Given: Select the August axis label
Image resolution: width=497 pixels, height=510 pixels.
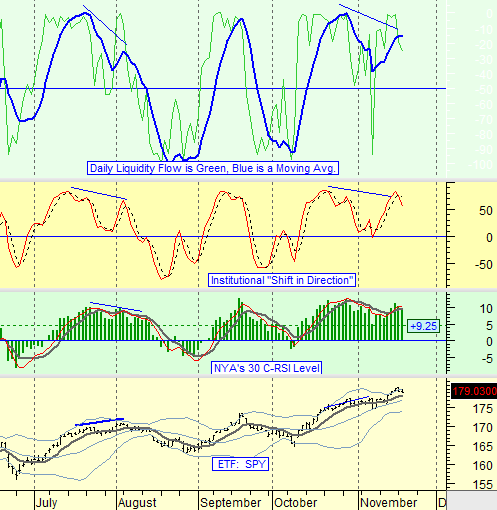Looking at the screenshot, I should pyautogui.click(x=137, y=503).
